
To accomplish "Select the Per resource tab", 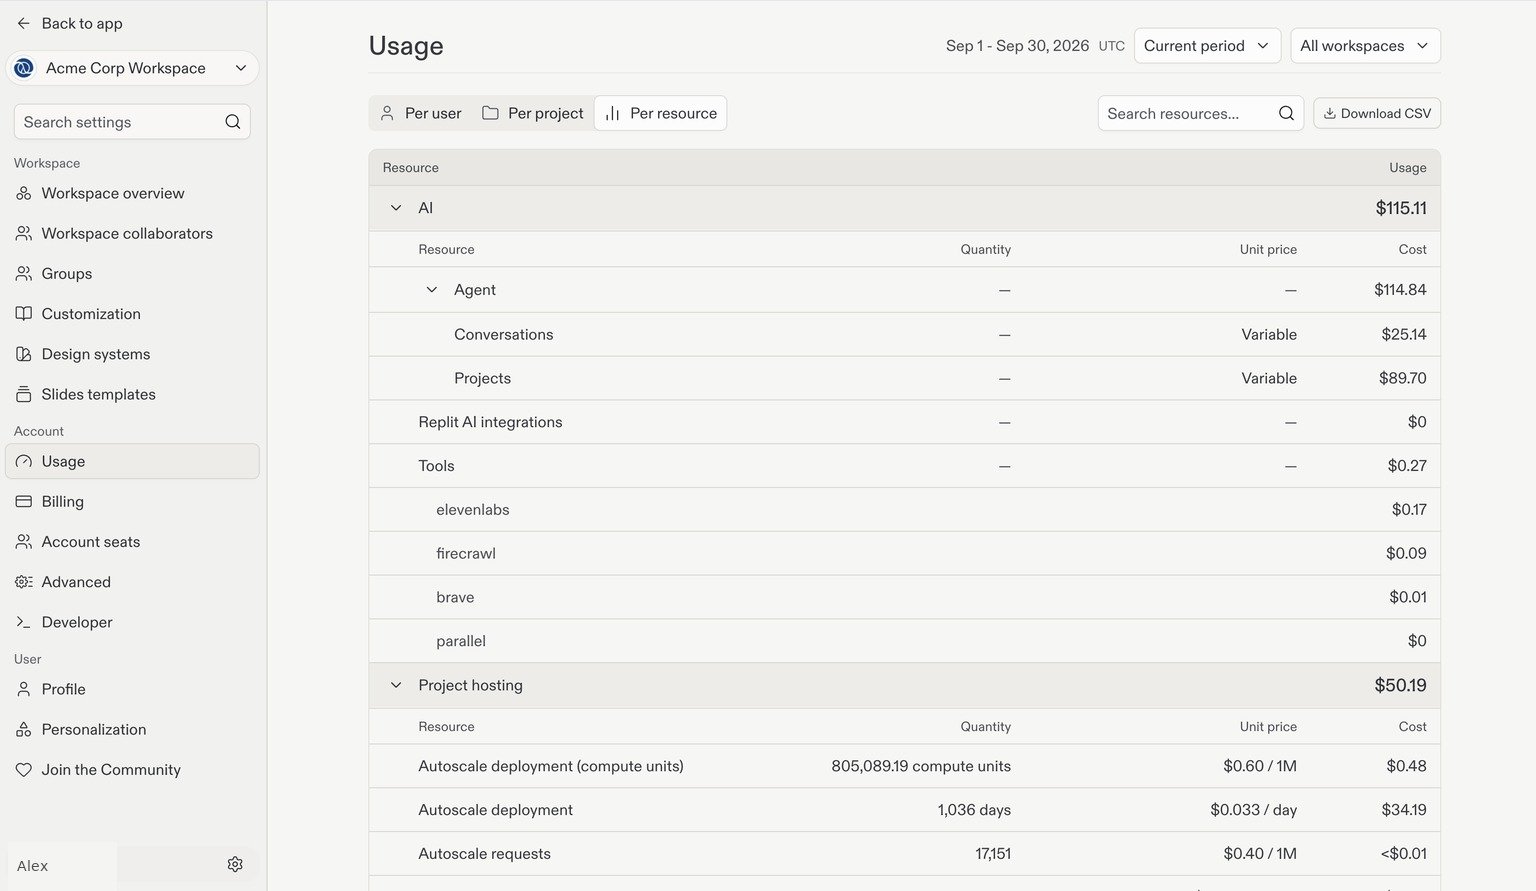I will 661,113.
